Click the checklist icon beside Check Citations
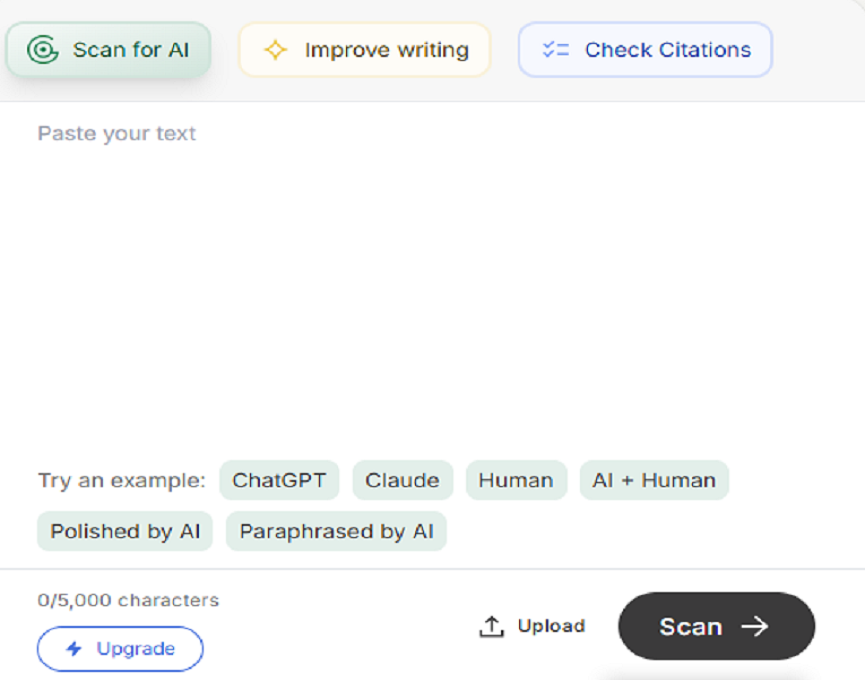This screenshot has width=865, height=680. [554, 50]
